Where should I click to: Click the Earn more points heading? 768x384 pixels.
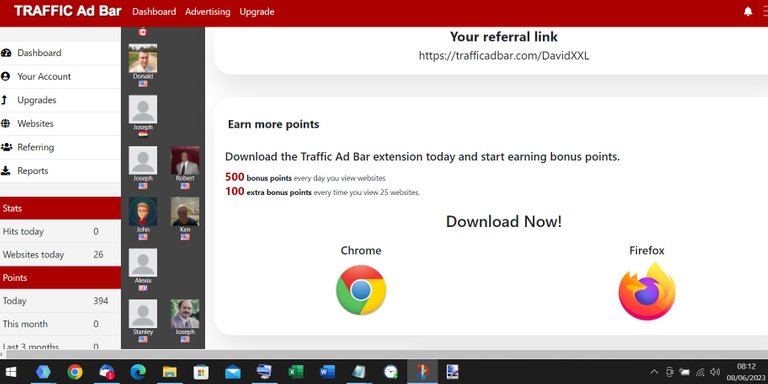click(273, 124)
